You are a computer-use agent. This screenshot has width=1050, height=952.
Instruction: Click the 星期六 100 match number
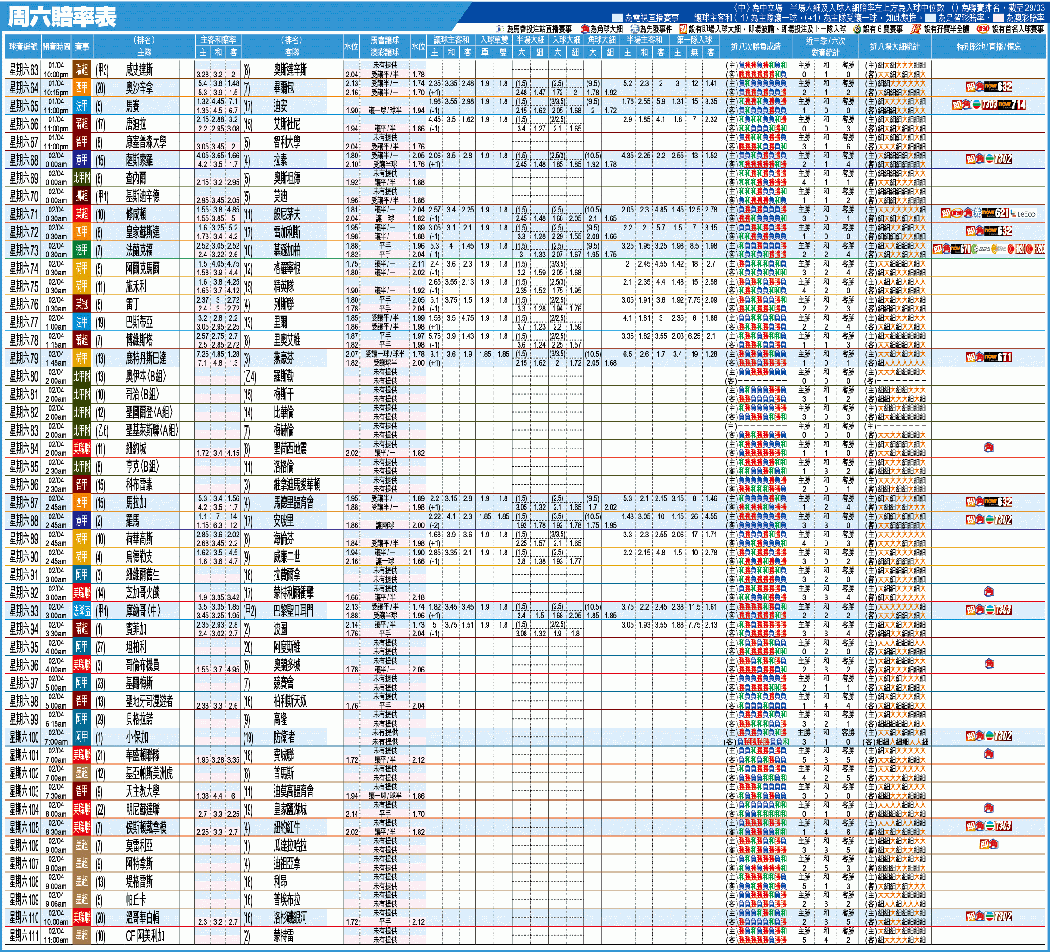click(24, 738)
